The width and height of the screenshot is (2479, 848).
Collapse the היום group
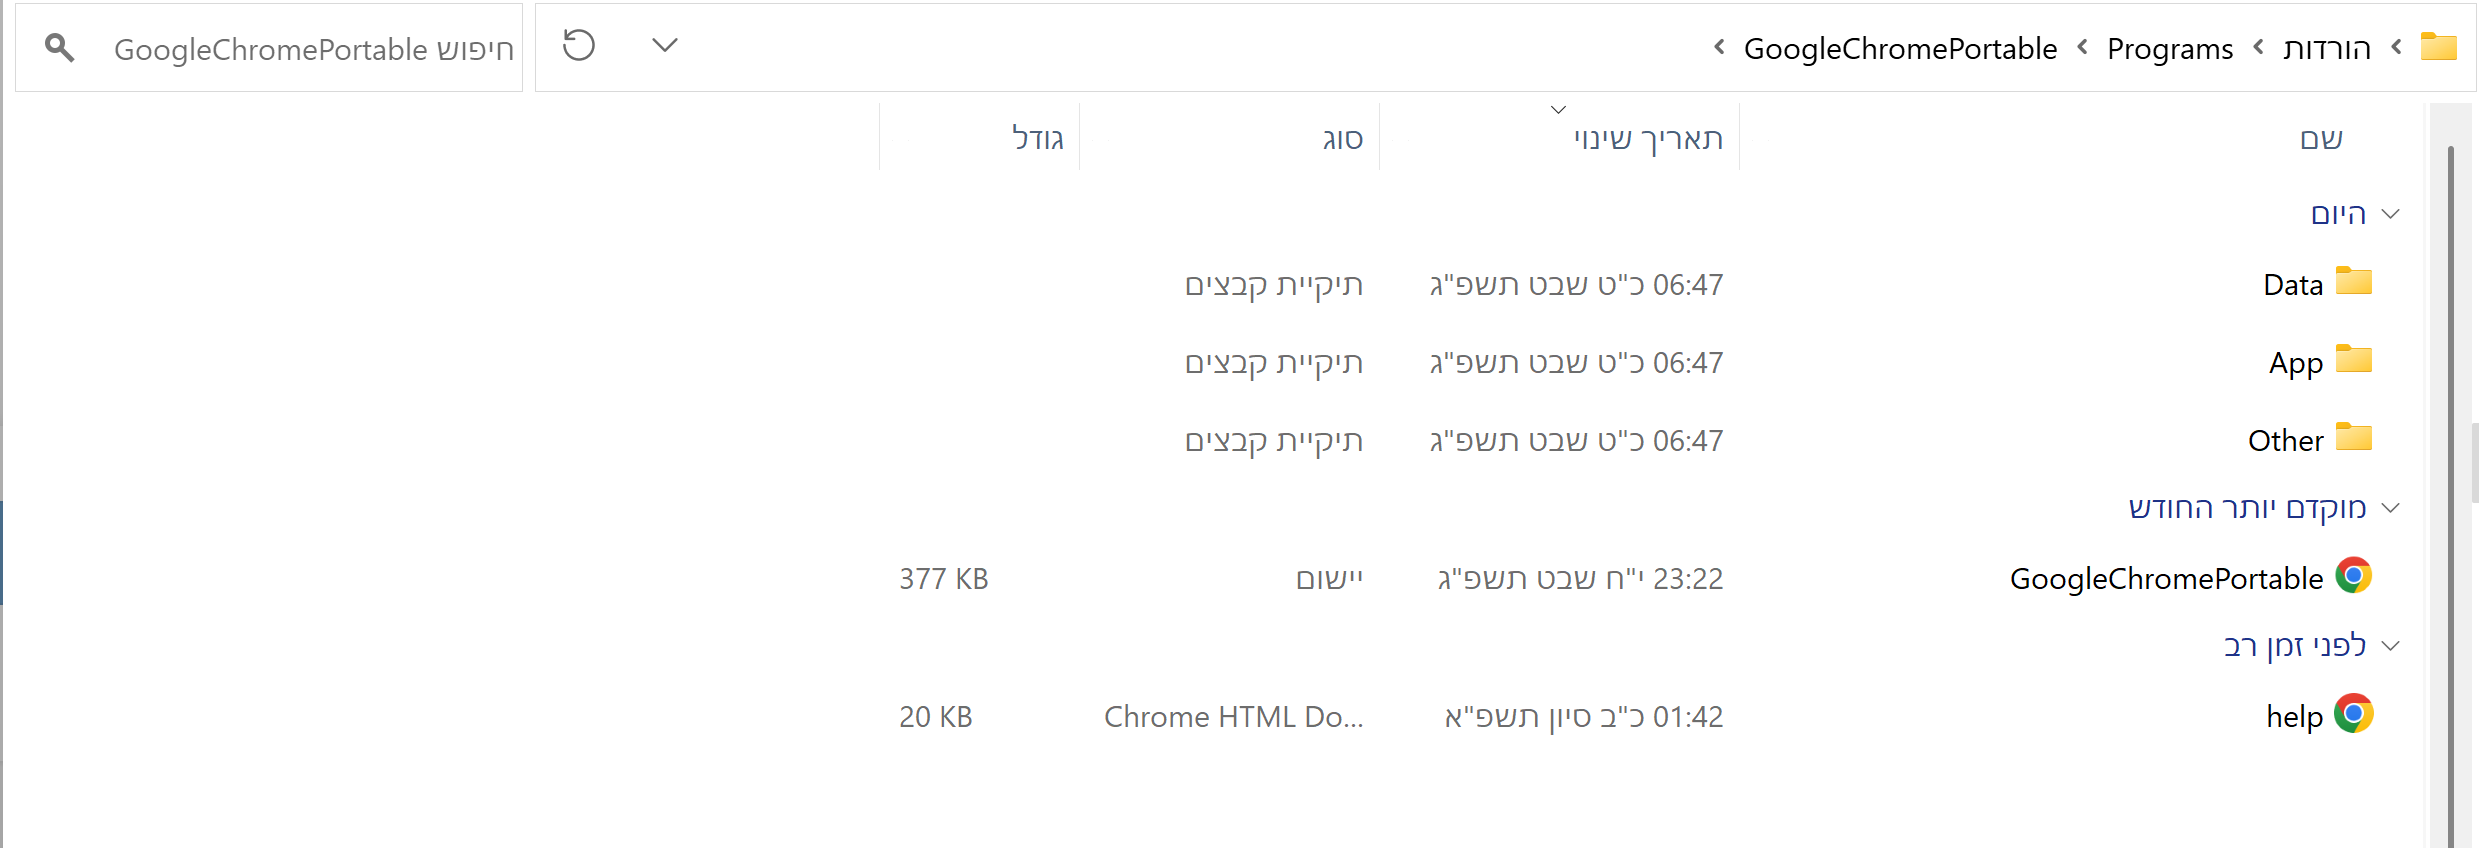(x=2390, y=214)
